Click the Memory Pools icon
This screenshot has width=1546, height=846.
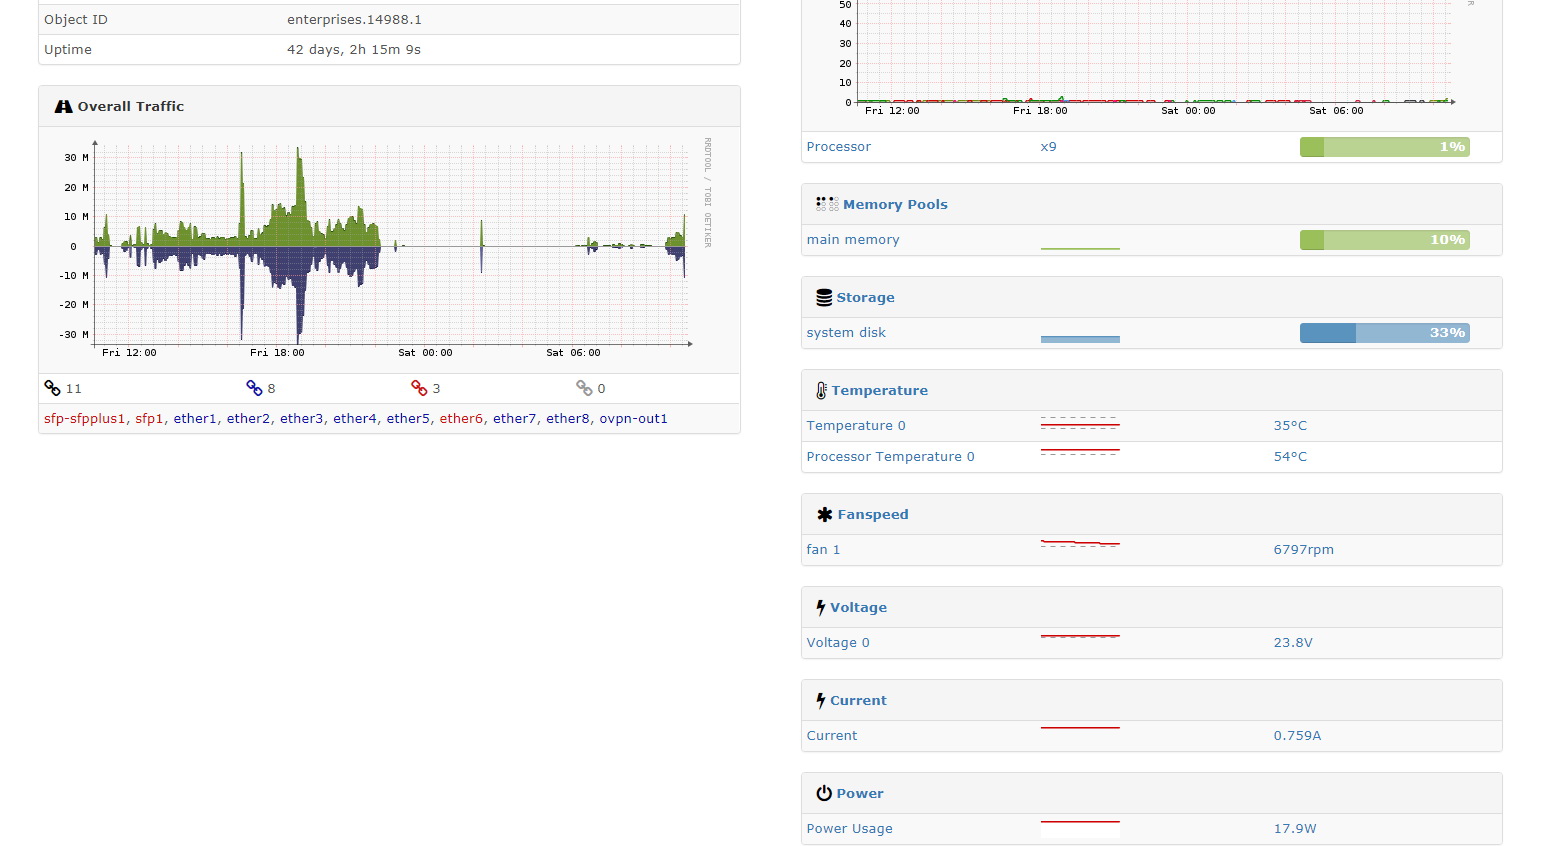[827, 204]
